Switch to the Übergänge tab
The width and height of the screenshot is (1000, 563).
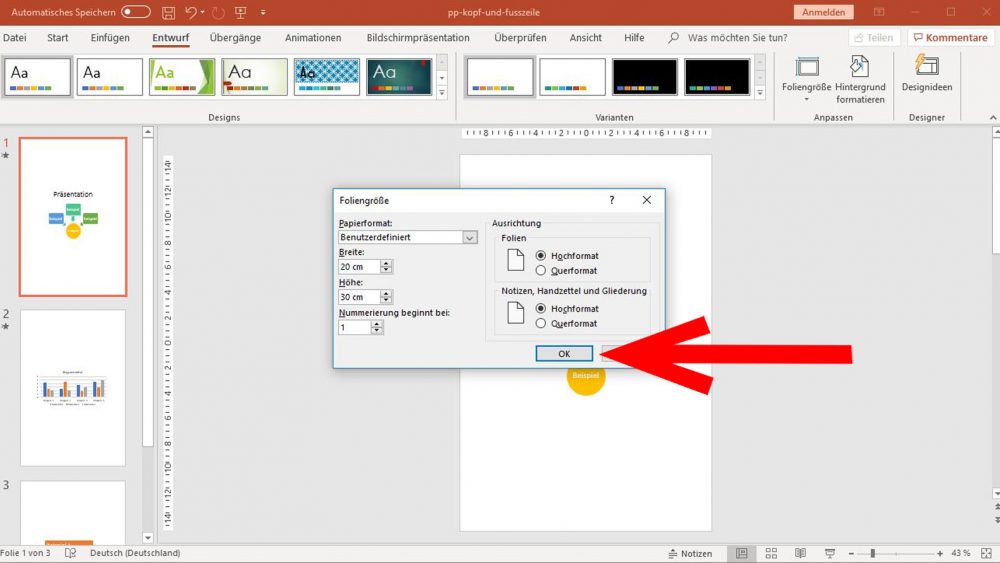coord(235,38)
